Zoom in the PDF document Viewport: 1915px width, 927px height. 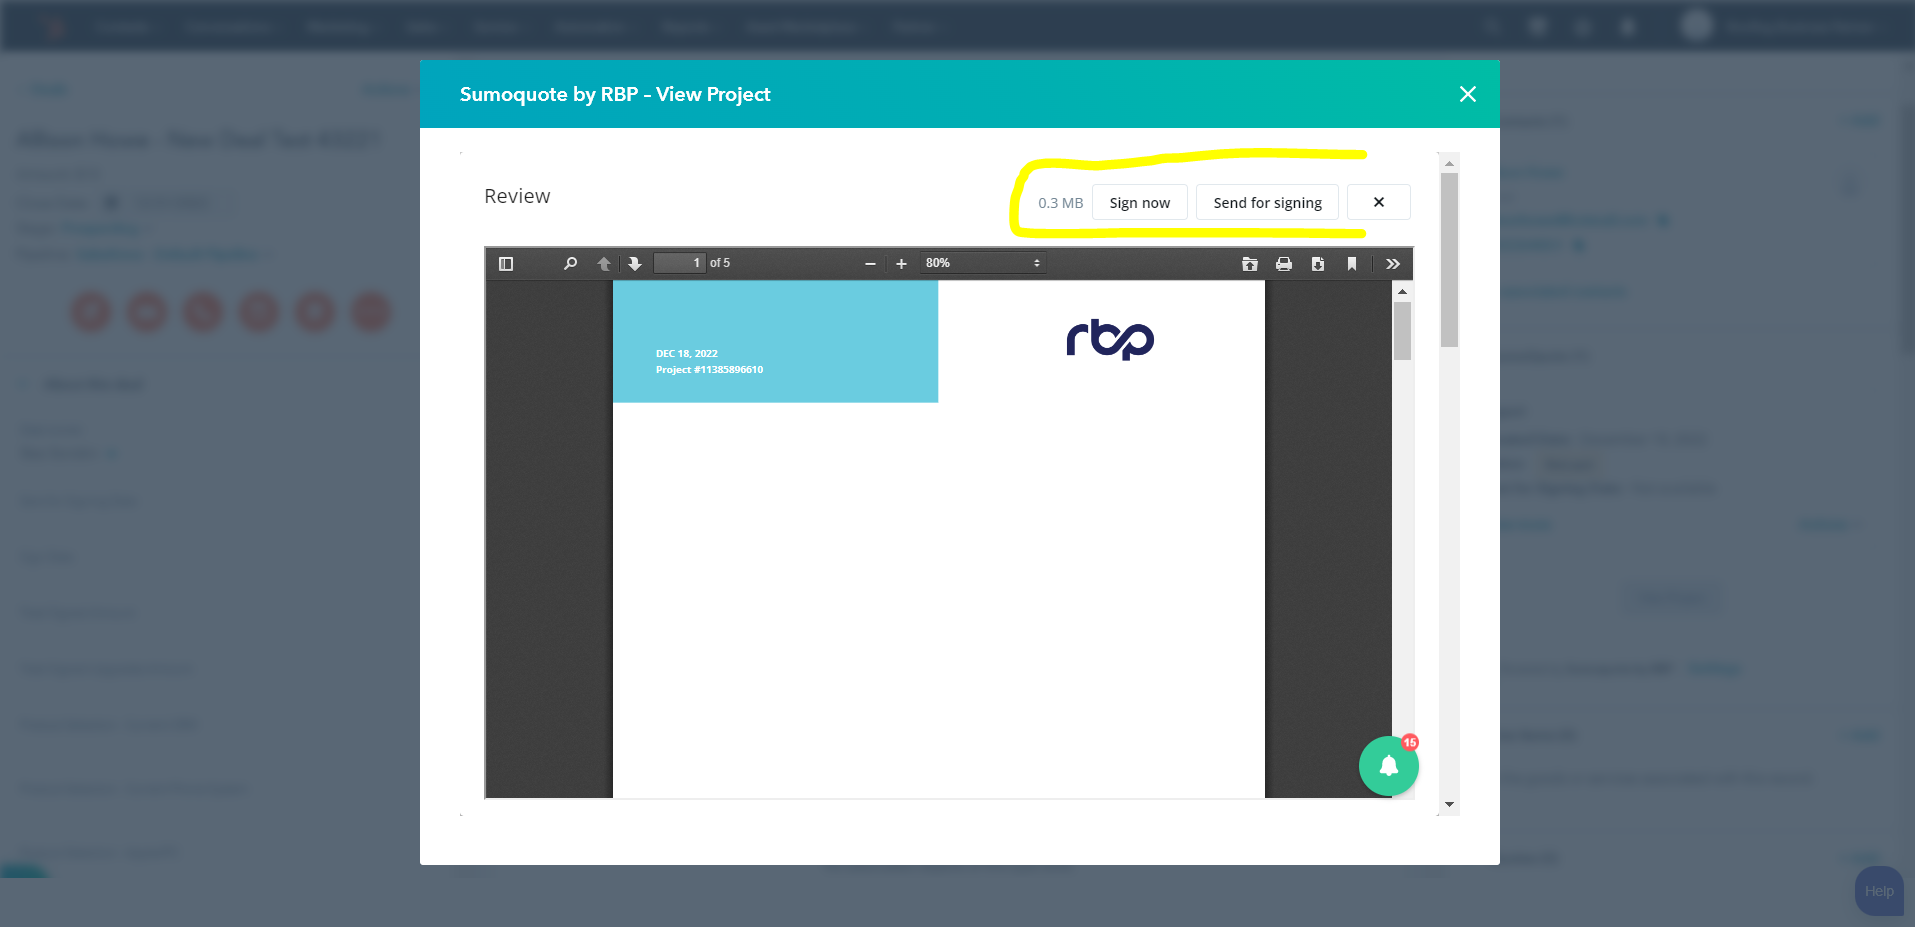click(x=901, y=264)
